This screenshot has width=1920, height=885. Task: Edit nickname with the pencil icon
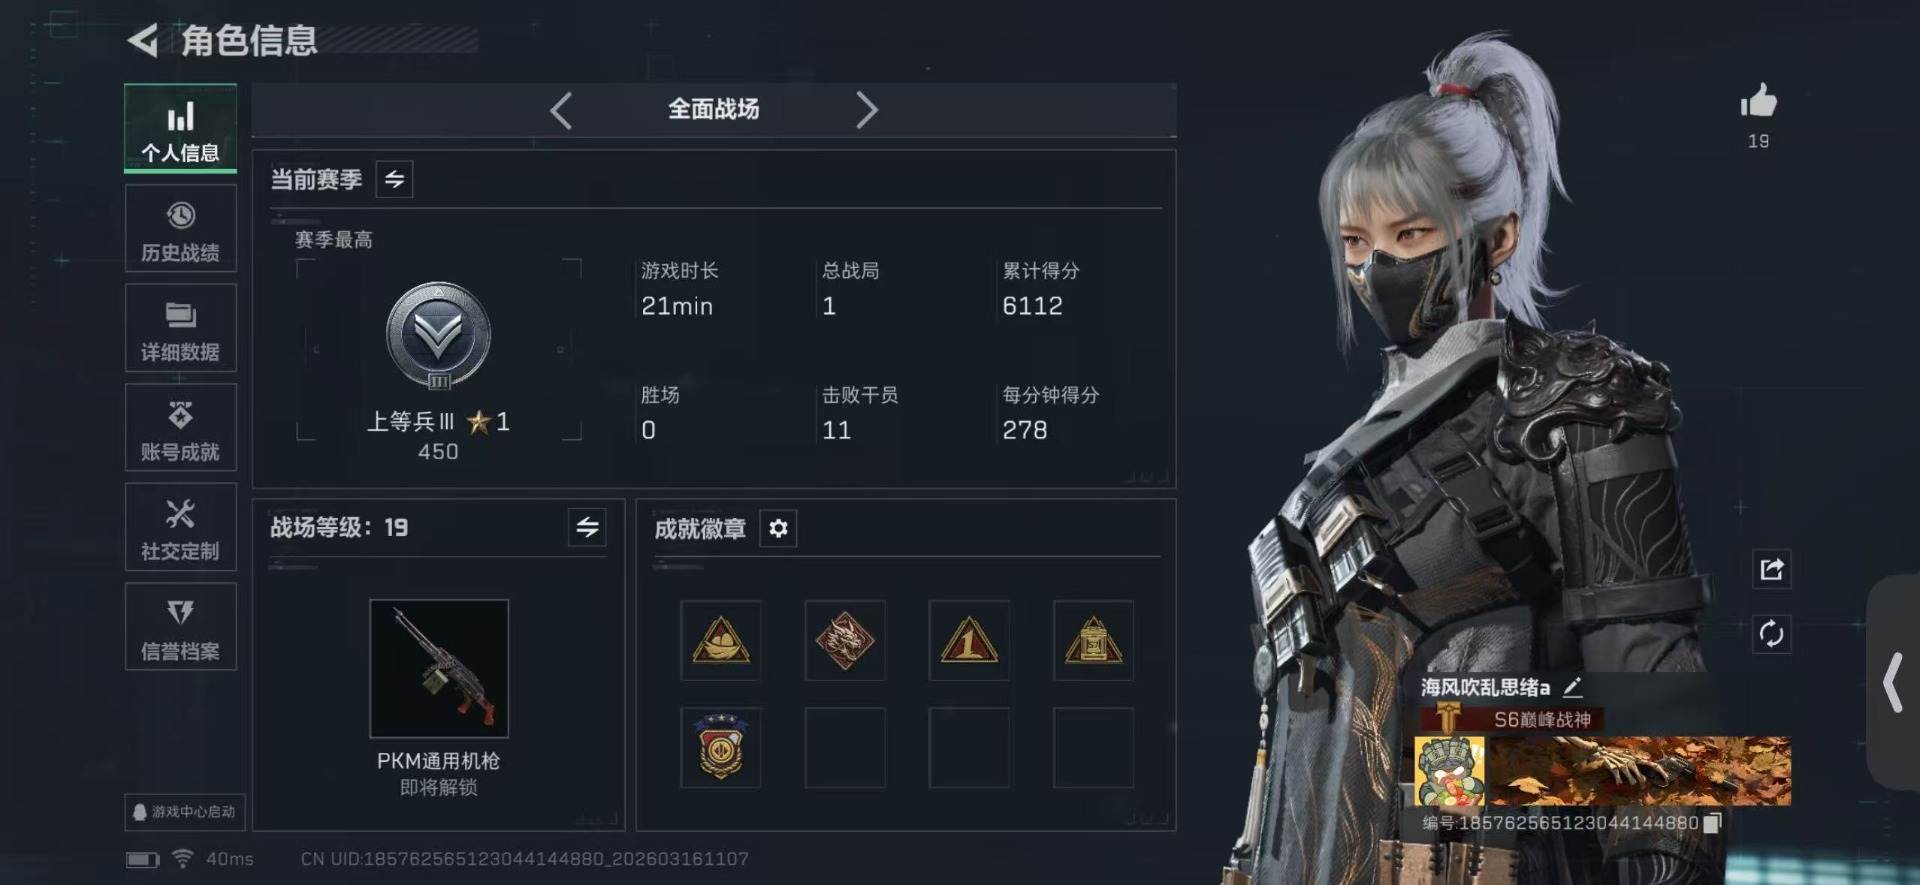[x=1573, y=687]
